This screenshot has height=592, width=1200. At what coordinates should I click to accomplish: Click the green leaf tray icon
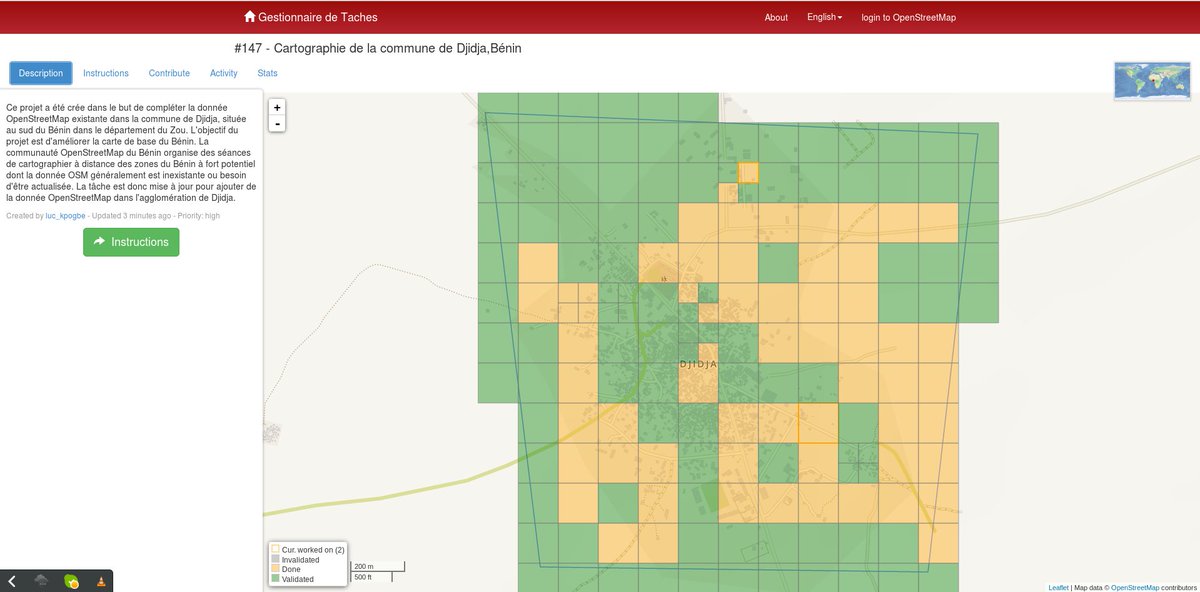[x=71, y=581]
